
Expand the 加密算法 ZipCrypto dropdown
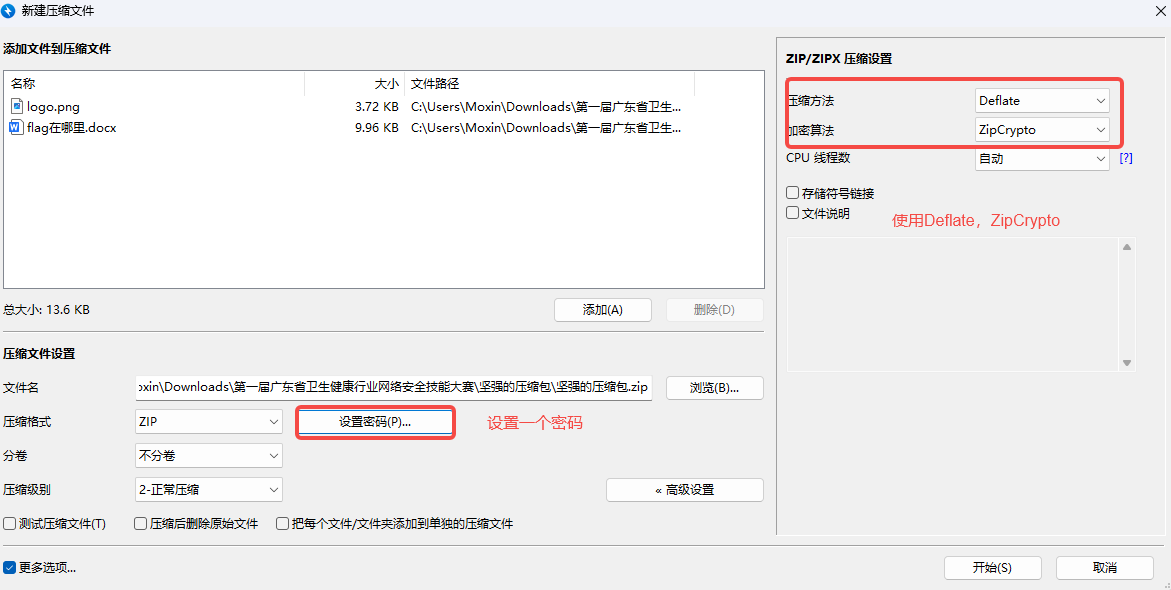1042,130
